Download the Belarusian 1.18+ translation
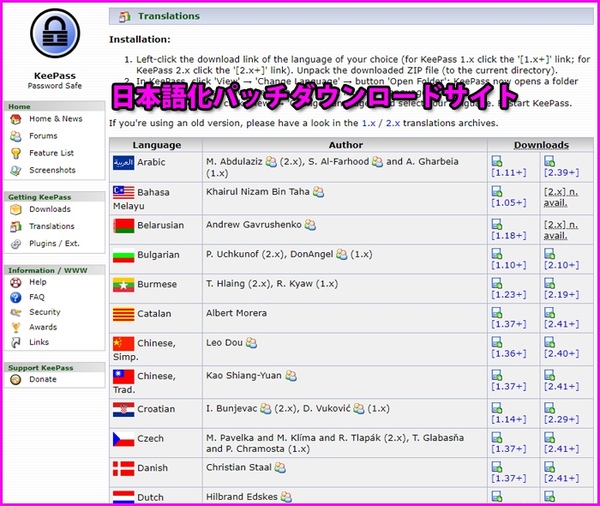This screenshot has height=506, width=600. [x=509, y=235]
